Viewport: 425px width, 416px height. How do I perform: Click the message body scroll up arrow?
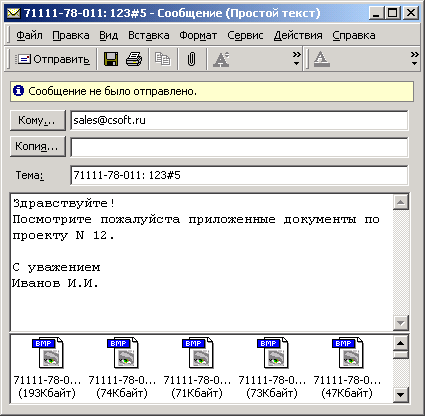401,202
